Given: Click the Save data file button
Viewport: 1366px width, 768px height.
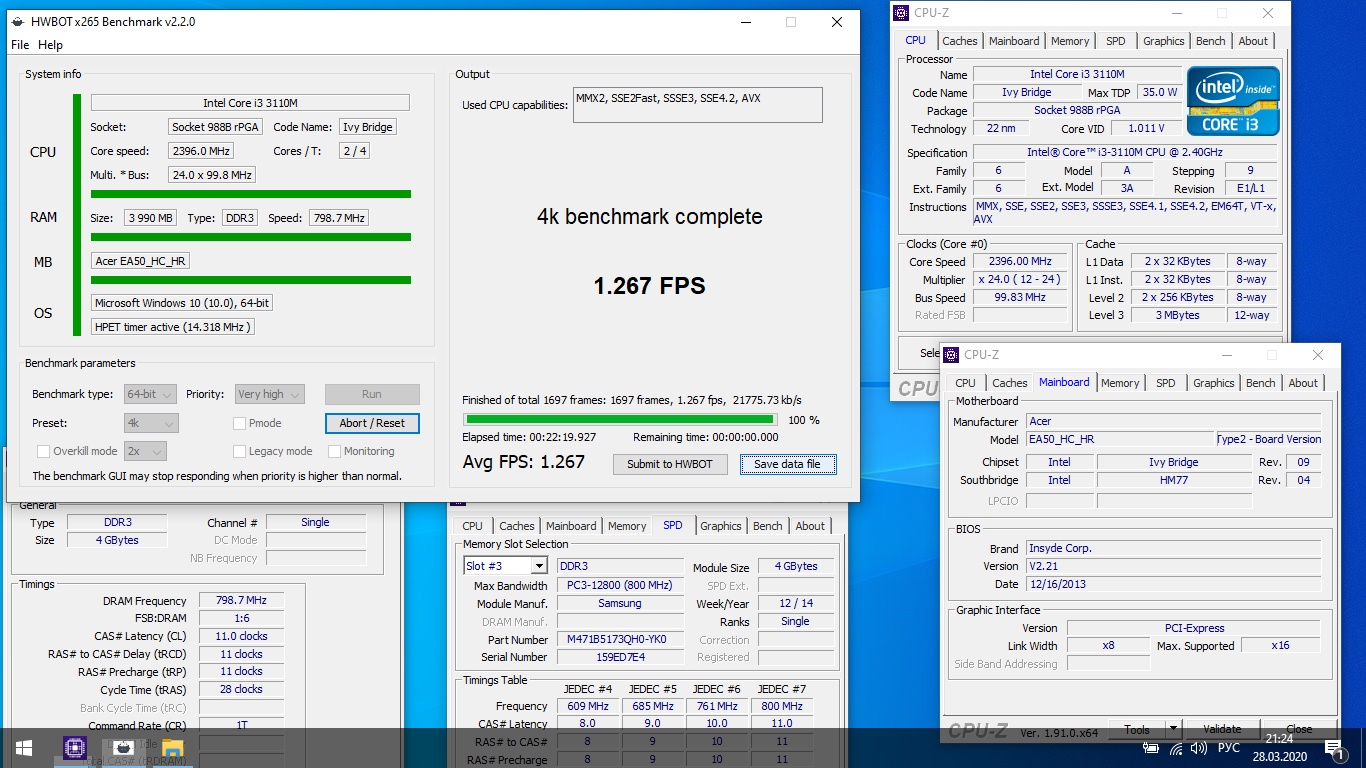Looking at the screenshot, I should coord(787,464).
